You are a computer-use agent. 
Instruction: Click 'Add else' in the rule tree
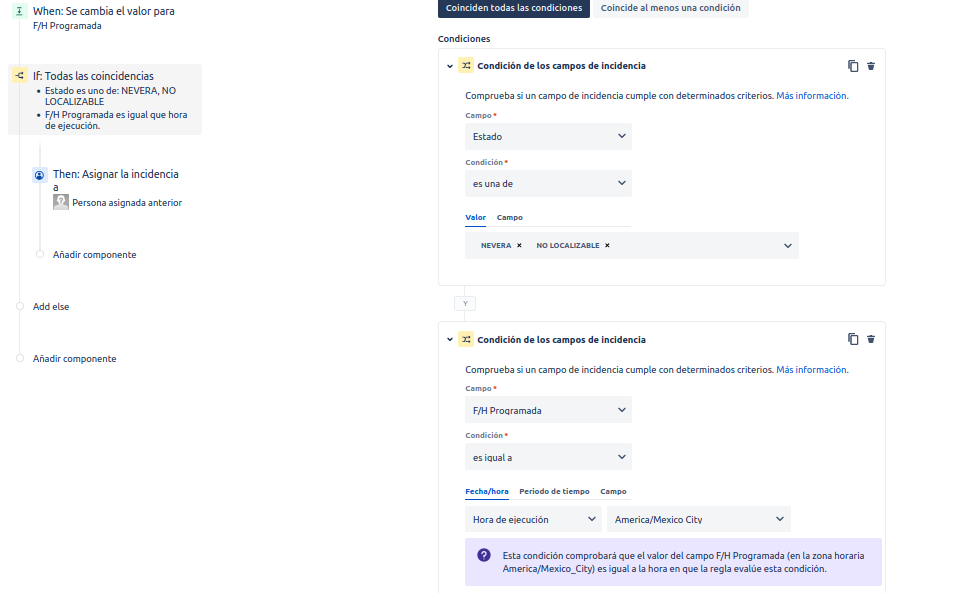(51, 307)
